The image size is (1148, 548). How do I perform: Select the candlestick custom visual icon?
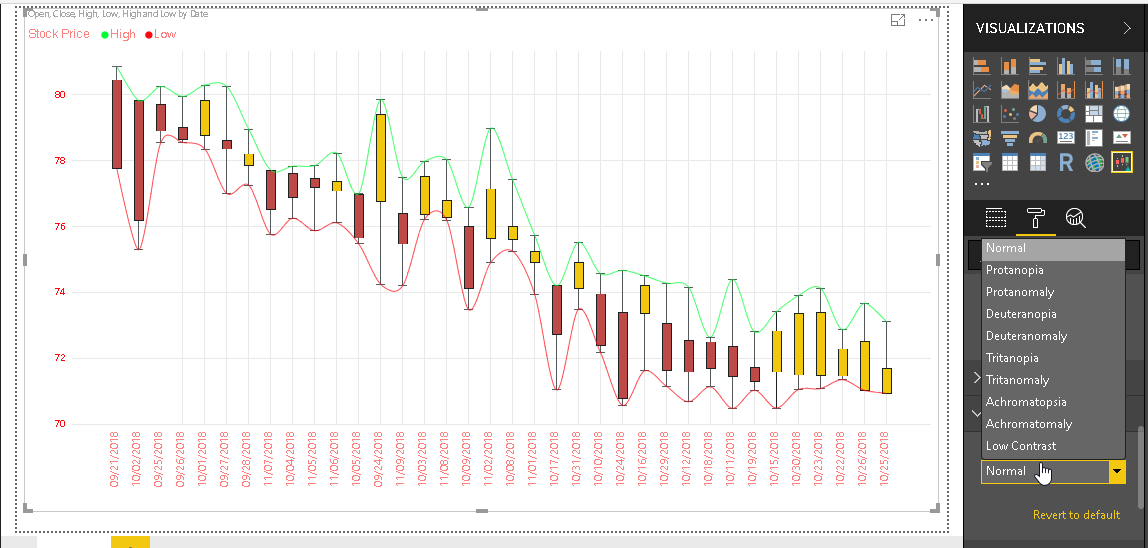click(1122, 162)
